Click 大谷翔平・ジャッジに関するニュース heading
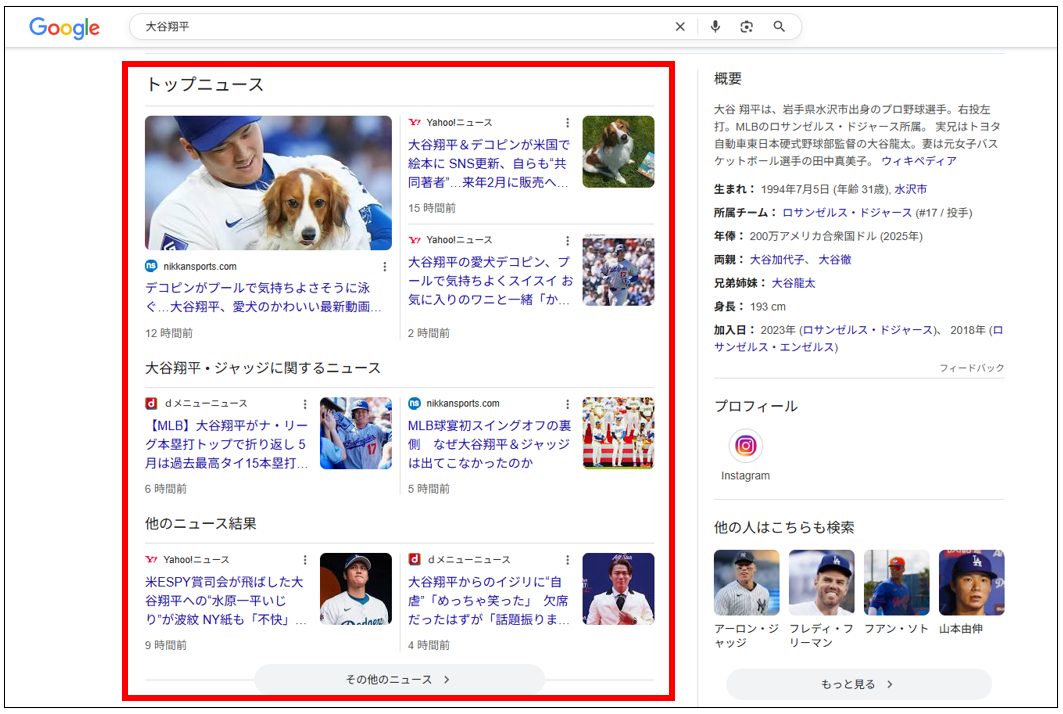Image resolution: width=1063 pixels, height=714 pixels. pos(263,368)
